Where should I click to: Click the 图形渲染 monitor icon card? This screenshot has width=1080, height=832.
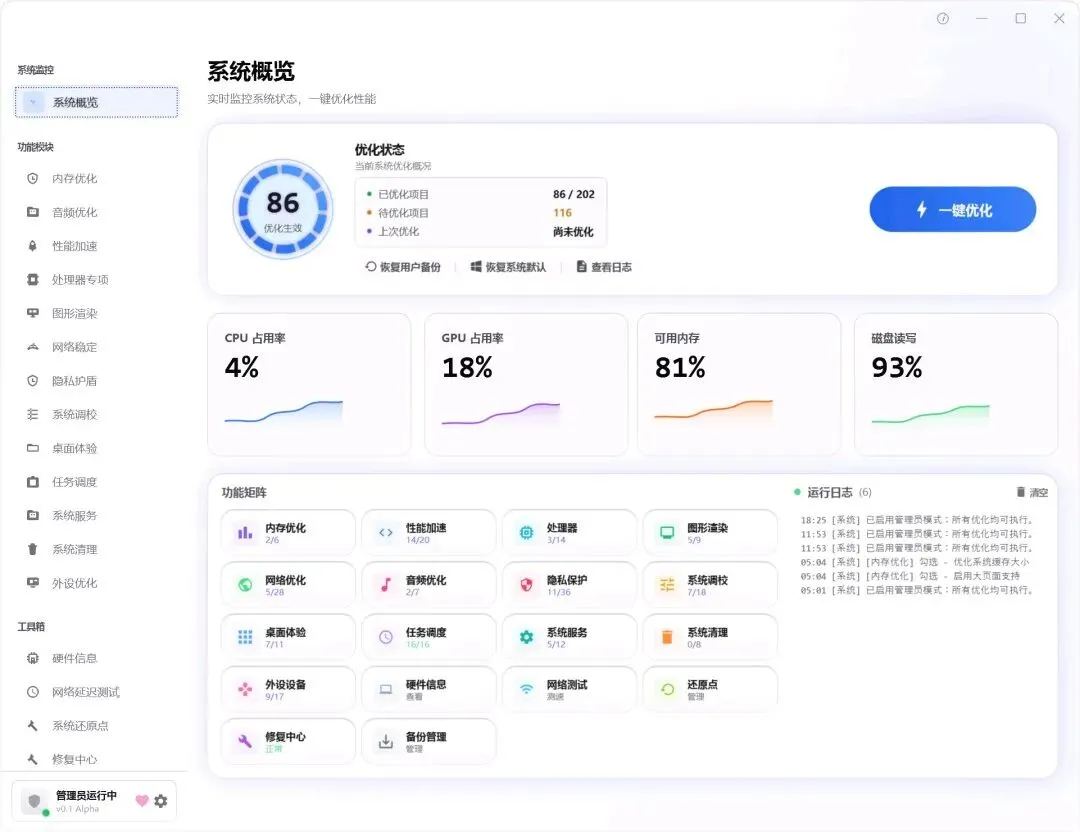point(710,532)
